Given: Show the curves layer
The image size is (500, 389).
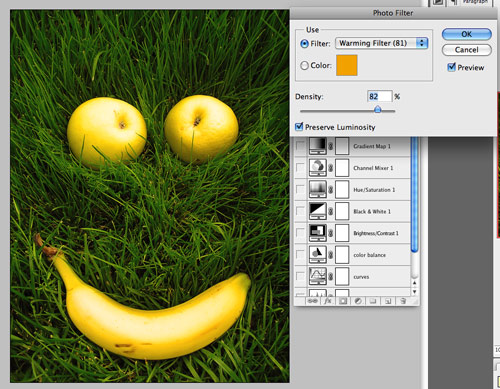Looking at the screenshot, I should tap(300, 276).
